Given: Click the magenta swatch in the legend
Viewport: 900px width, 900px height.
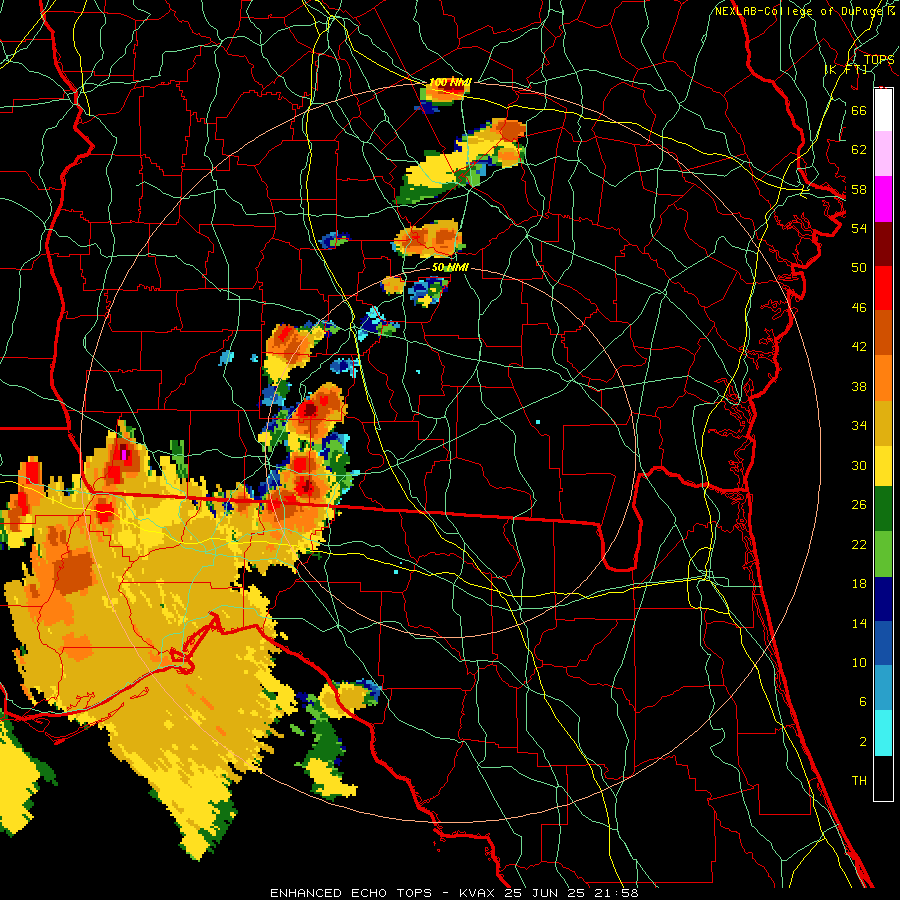Looking at the screenshot, I should [883, 199].
